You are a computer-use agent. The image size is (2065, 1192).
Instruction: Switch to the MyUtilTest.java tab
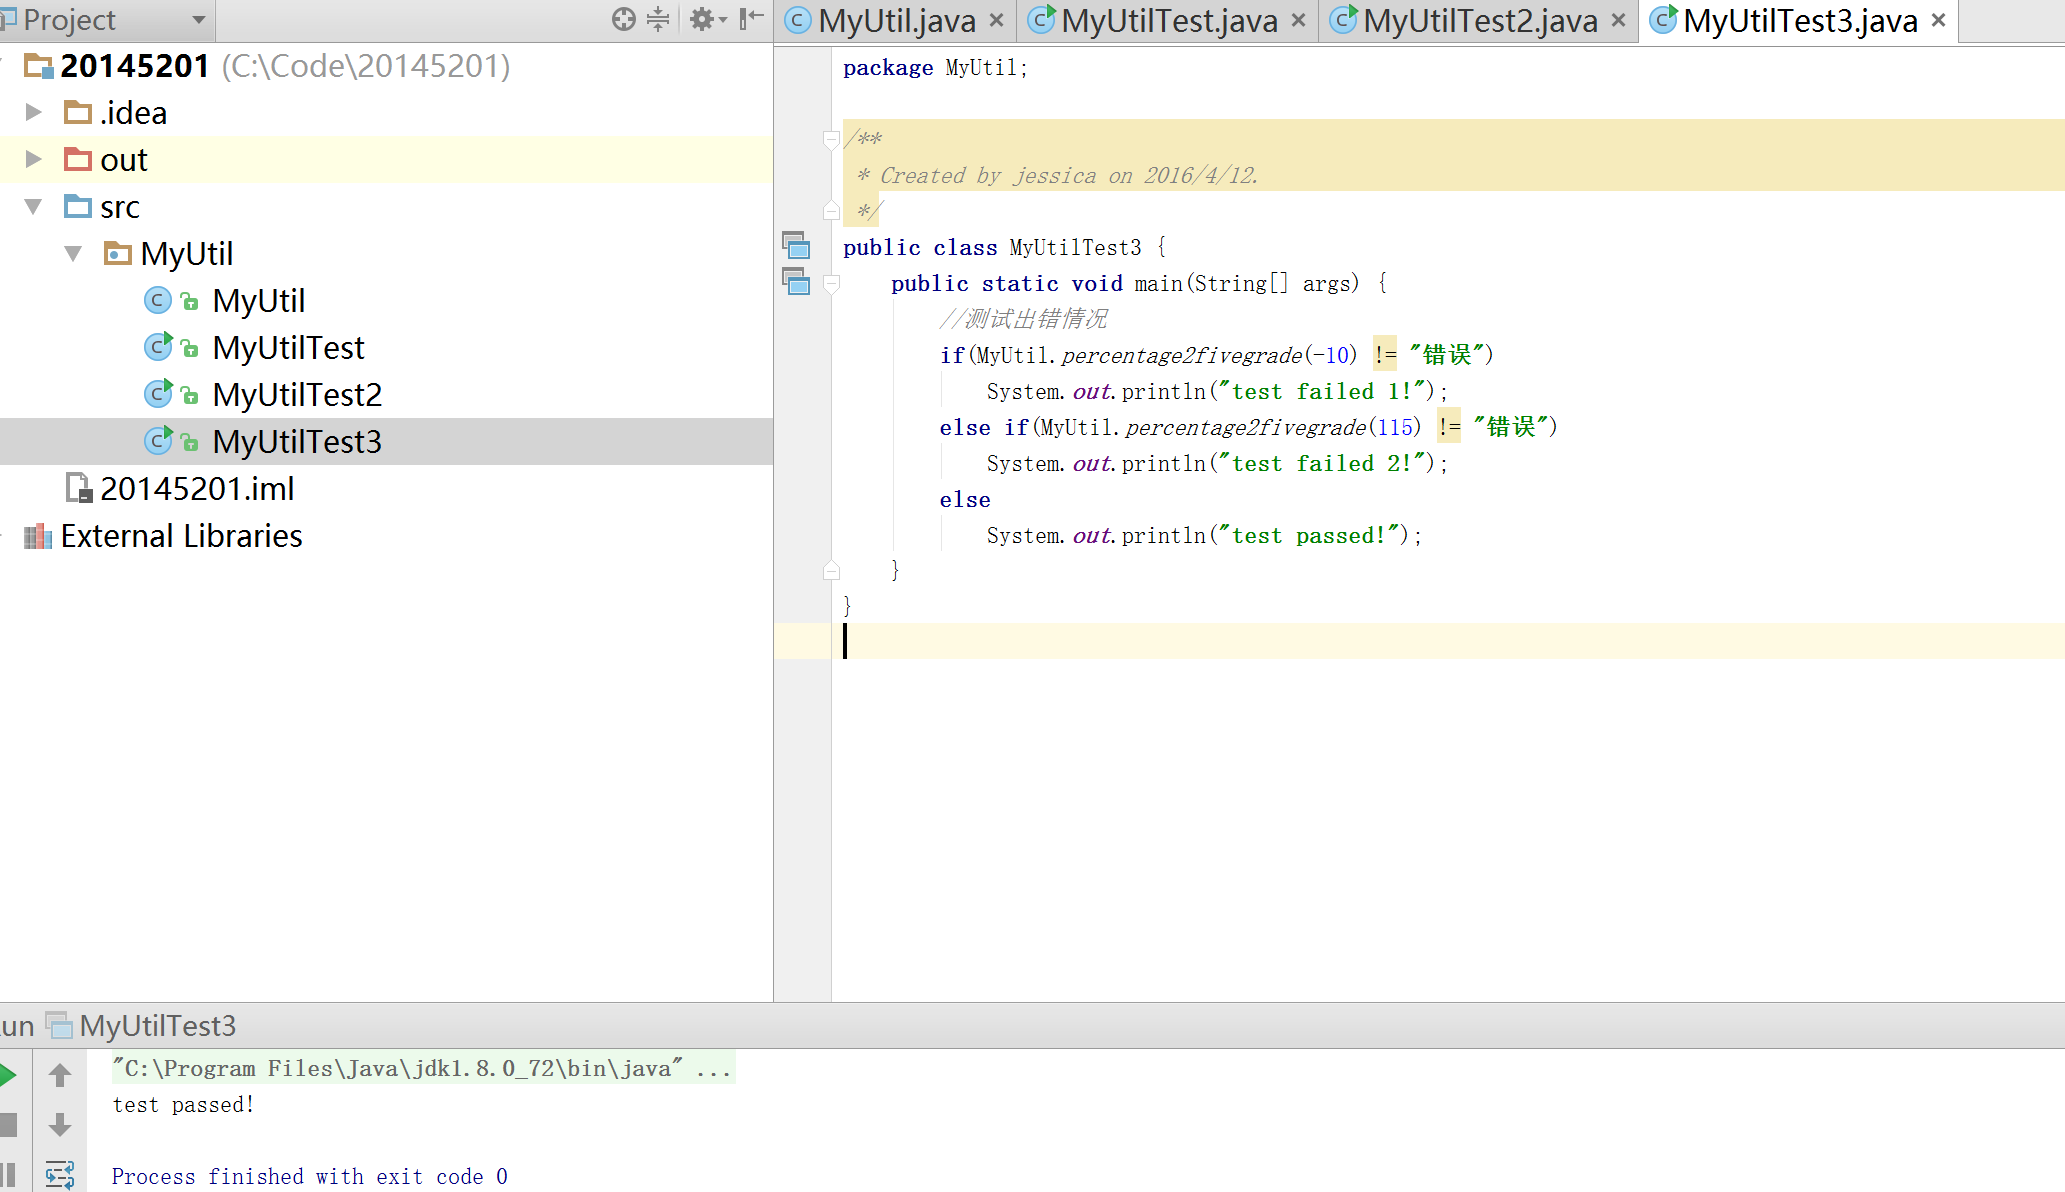[x=1169, y=20]
